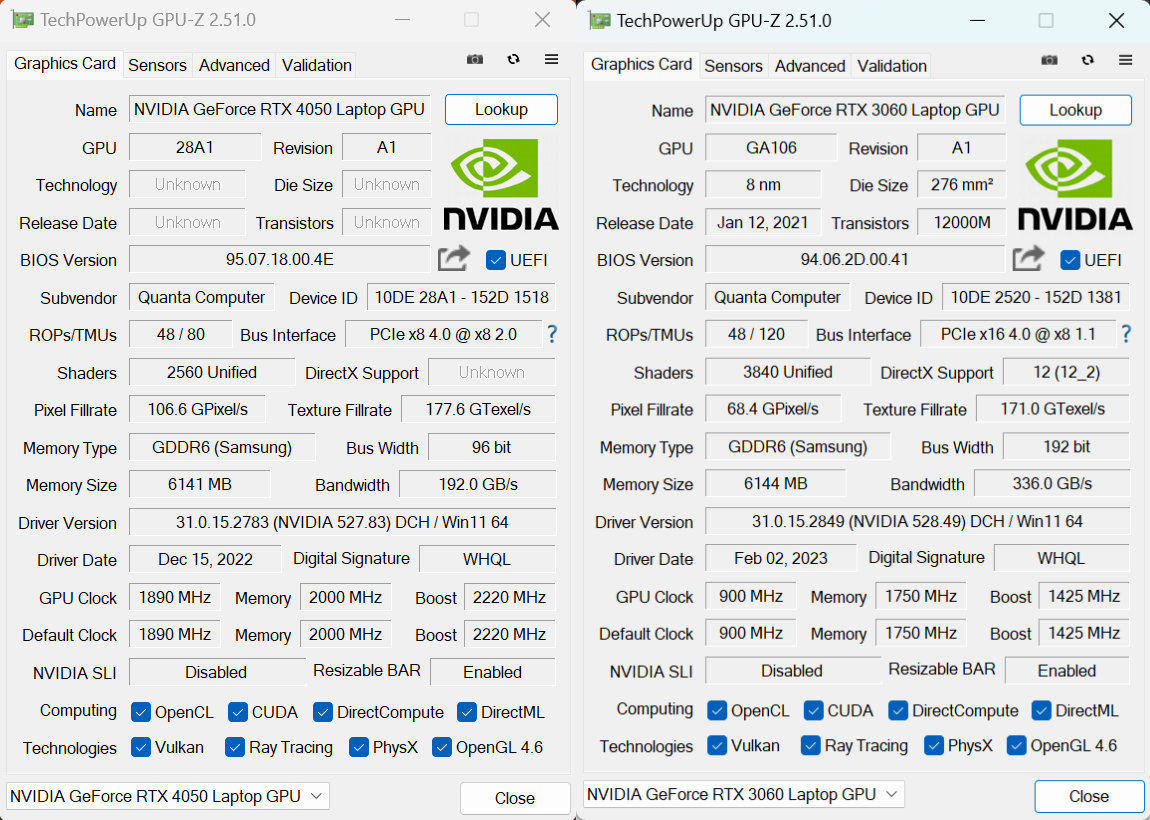
Task: Click the camera screenshot icon in RTX 4050 window
Action: (474, 59)
